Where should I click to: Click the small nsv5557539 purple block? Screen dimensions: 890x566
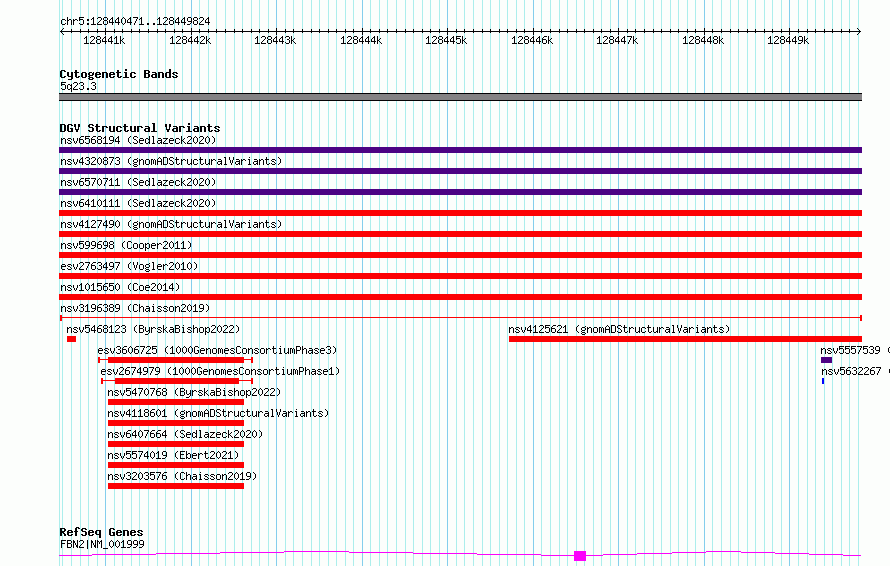click(826, 360)
